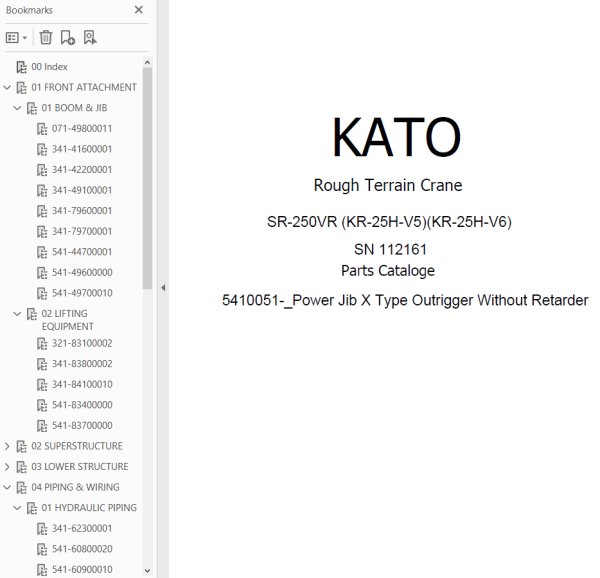Go to bookmark 541-83700000

(82, 426)
